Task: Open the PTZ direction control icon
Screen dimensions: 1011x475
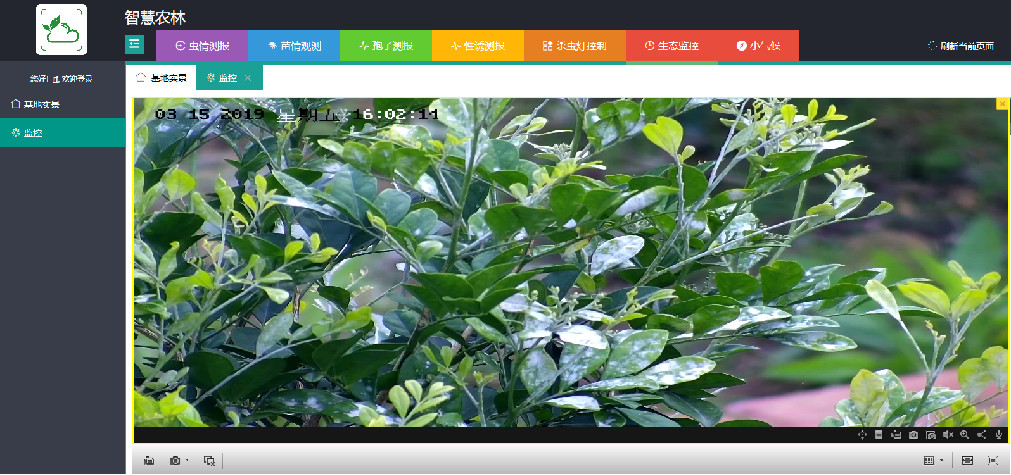Action: [x=862, y=435]
